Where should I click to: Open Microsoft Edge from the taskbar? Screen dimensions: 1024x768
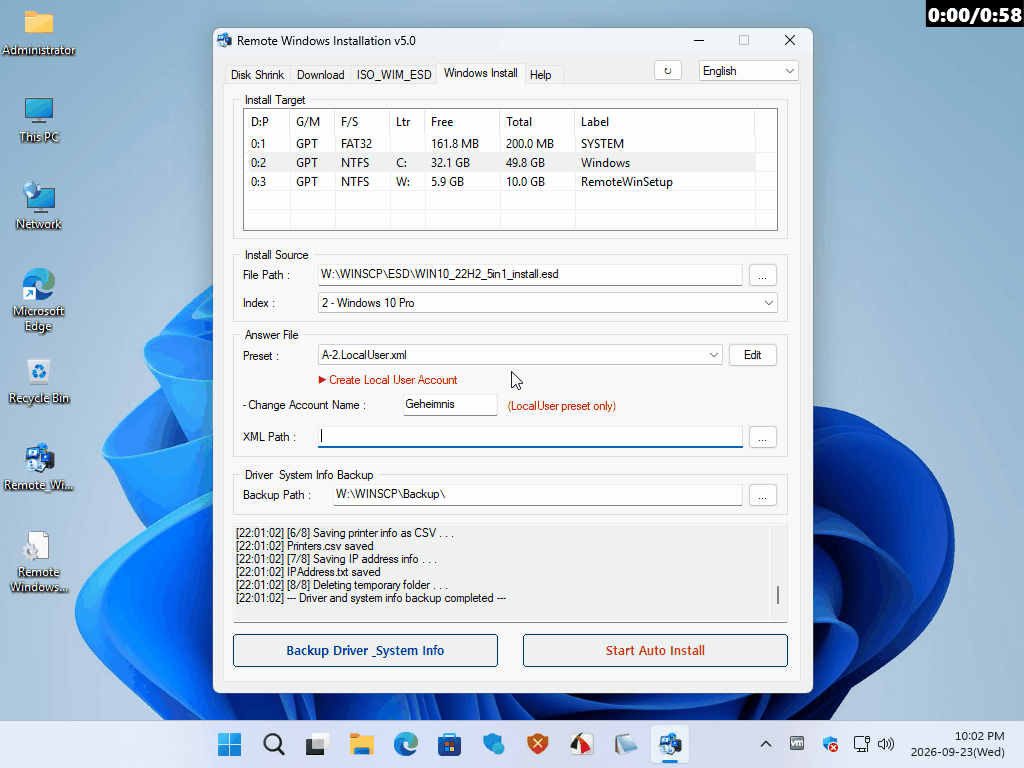pos(406,744)
